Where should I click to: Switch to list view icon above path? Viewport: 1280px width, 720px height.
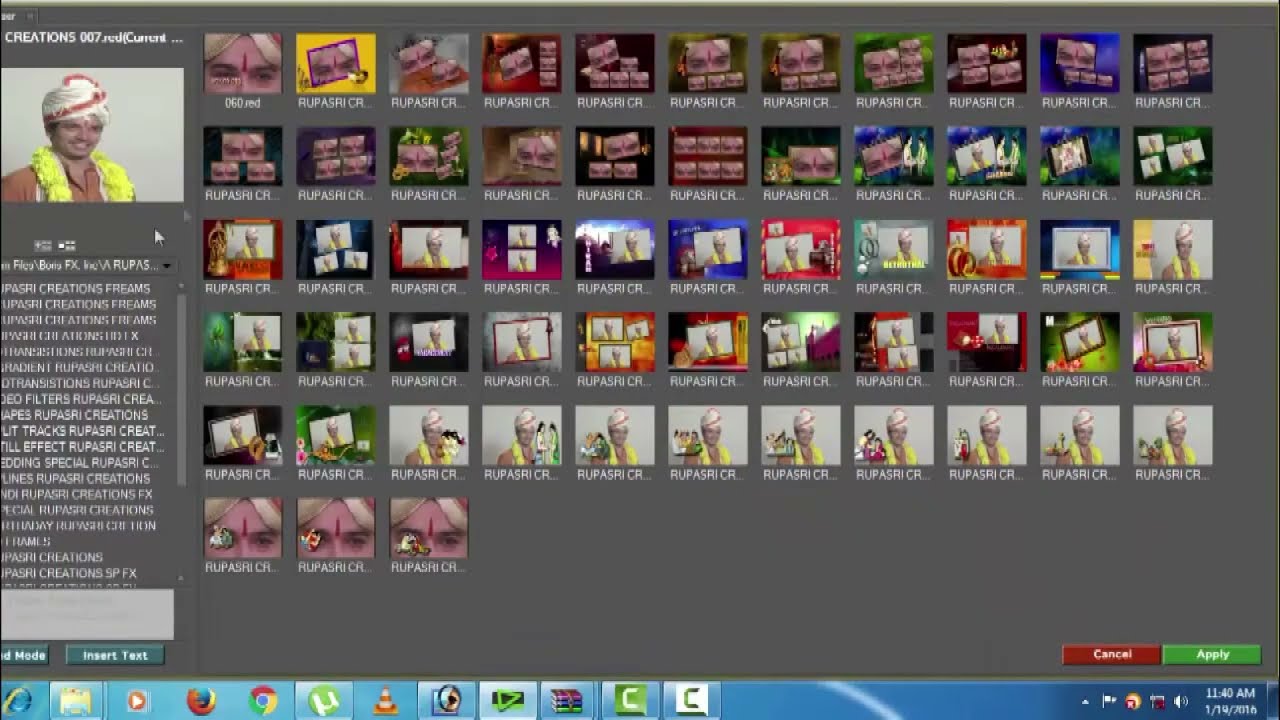pyautogui.click(x=43, y=245)
